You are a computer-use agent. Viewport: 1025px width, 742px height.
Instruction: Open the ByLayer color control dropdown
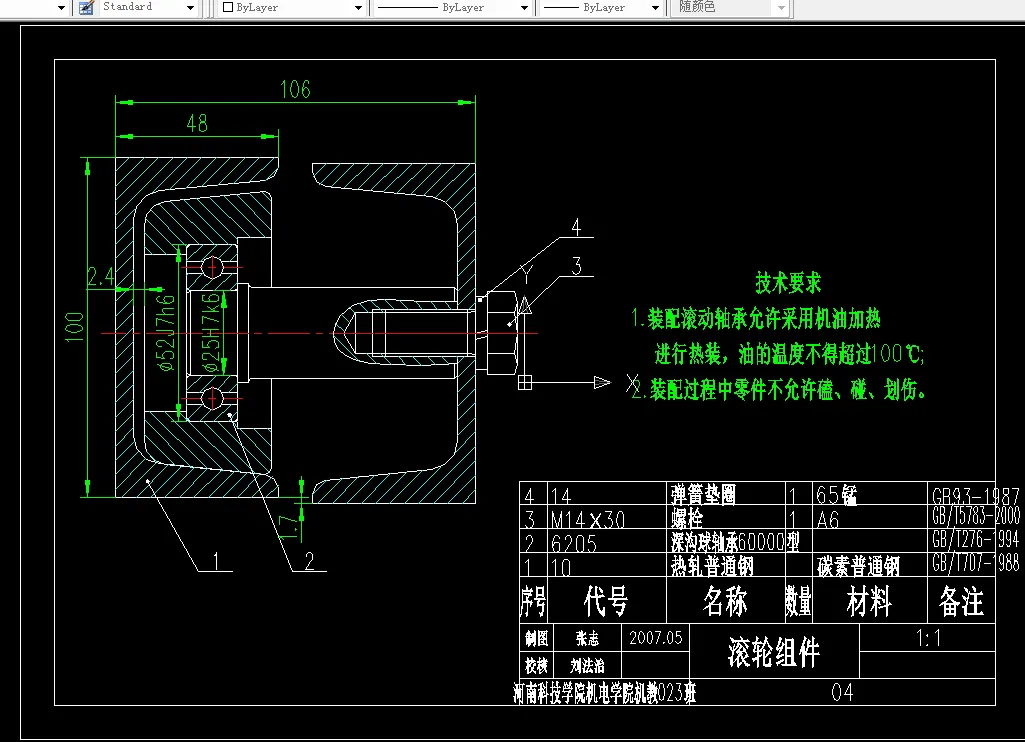point(358,8)
